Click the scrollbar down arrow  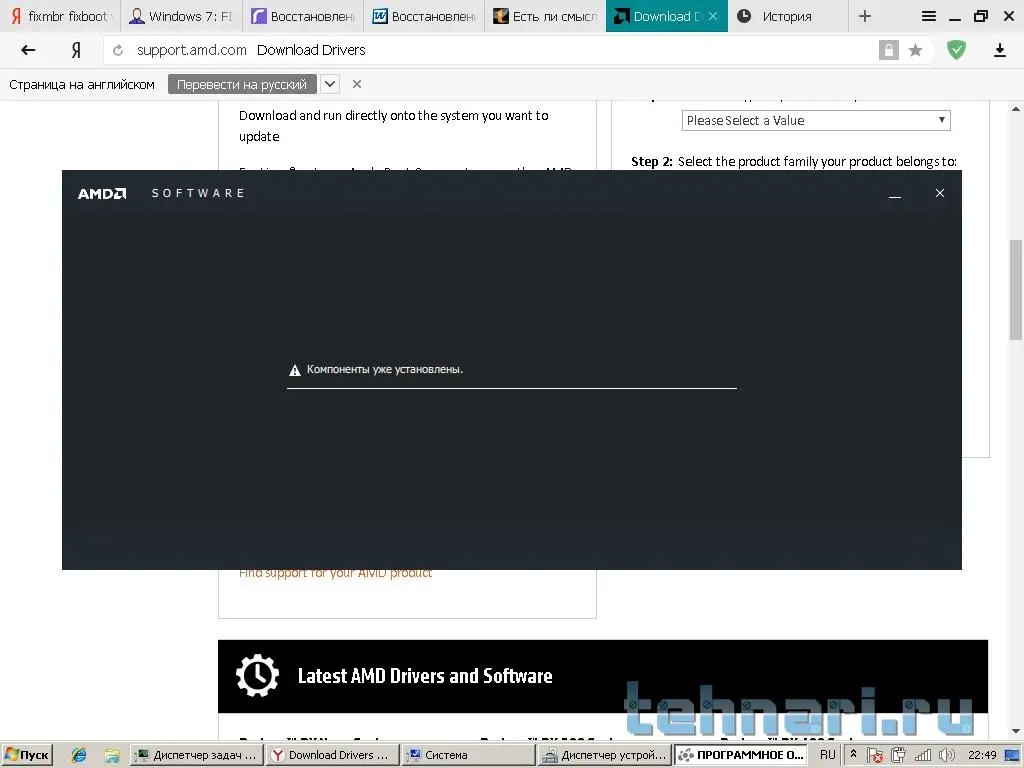click(x=1016, y=731)
